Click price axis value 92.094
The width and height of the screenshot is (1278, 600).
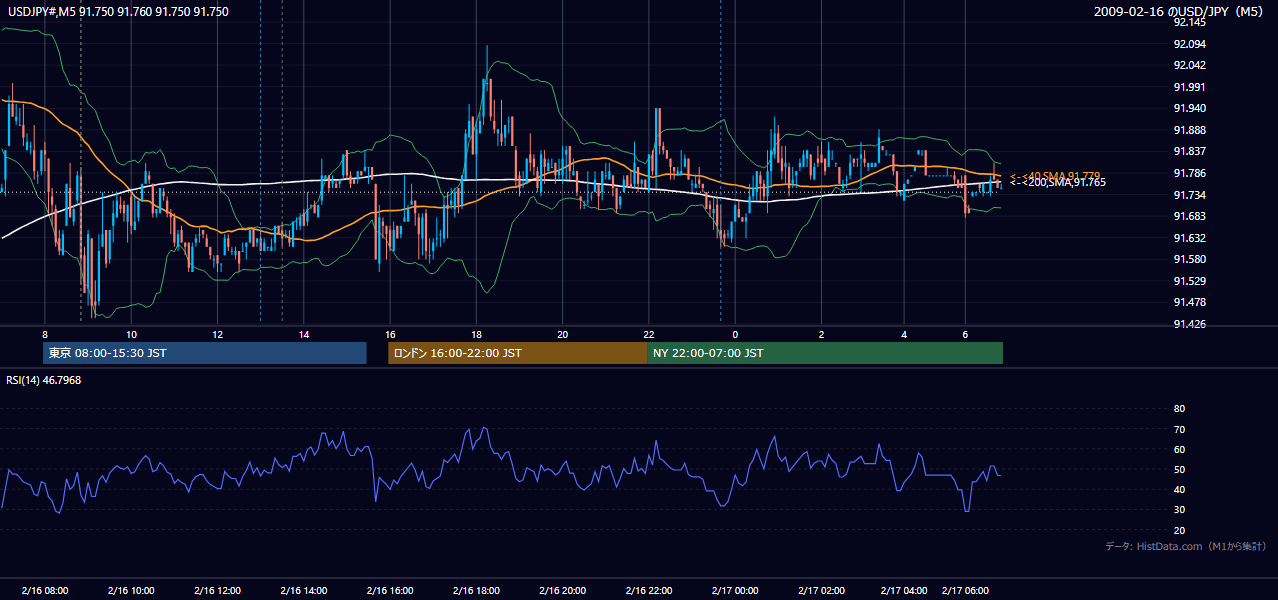coord(1190,44)
